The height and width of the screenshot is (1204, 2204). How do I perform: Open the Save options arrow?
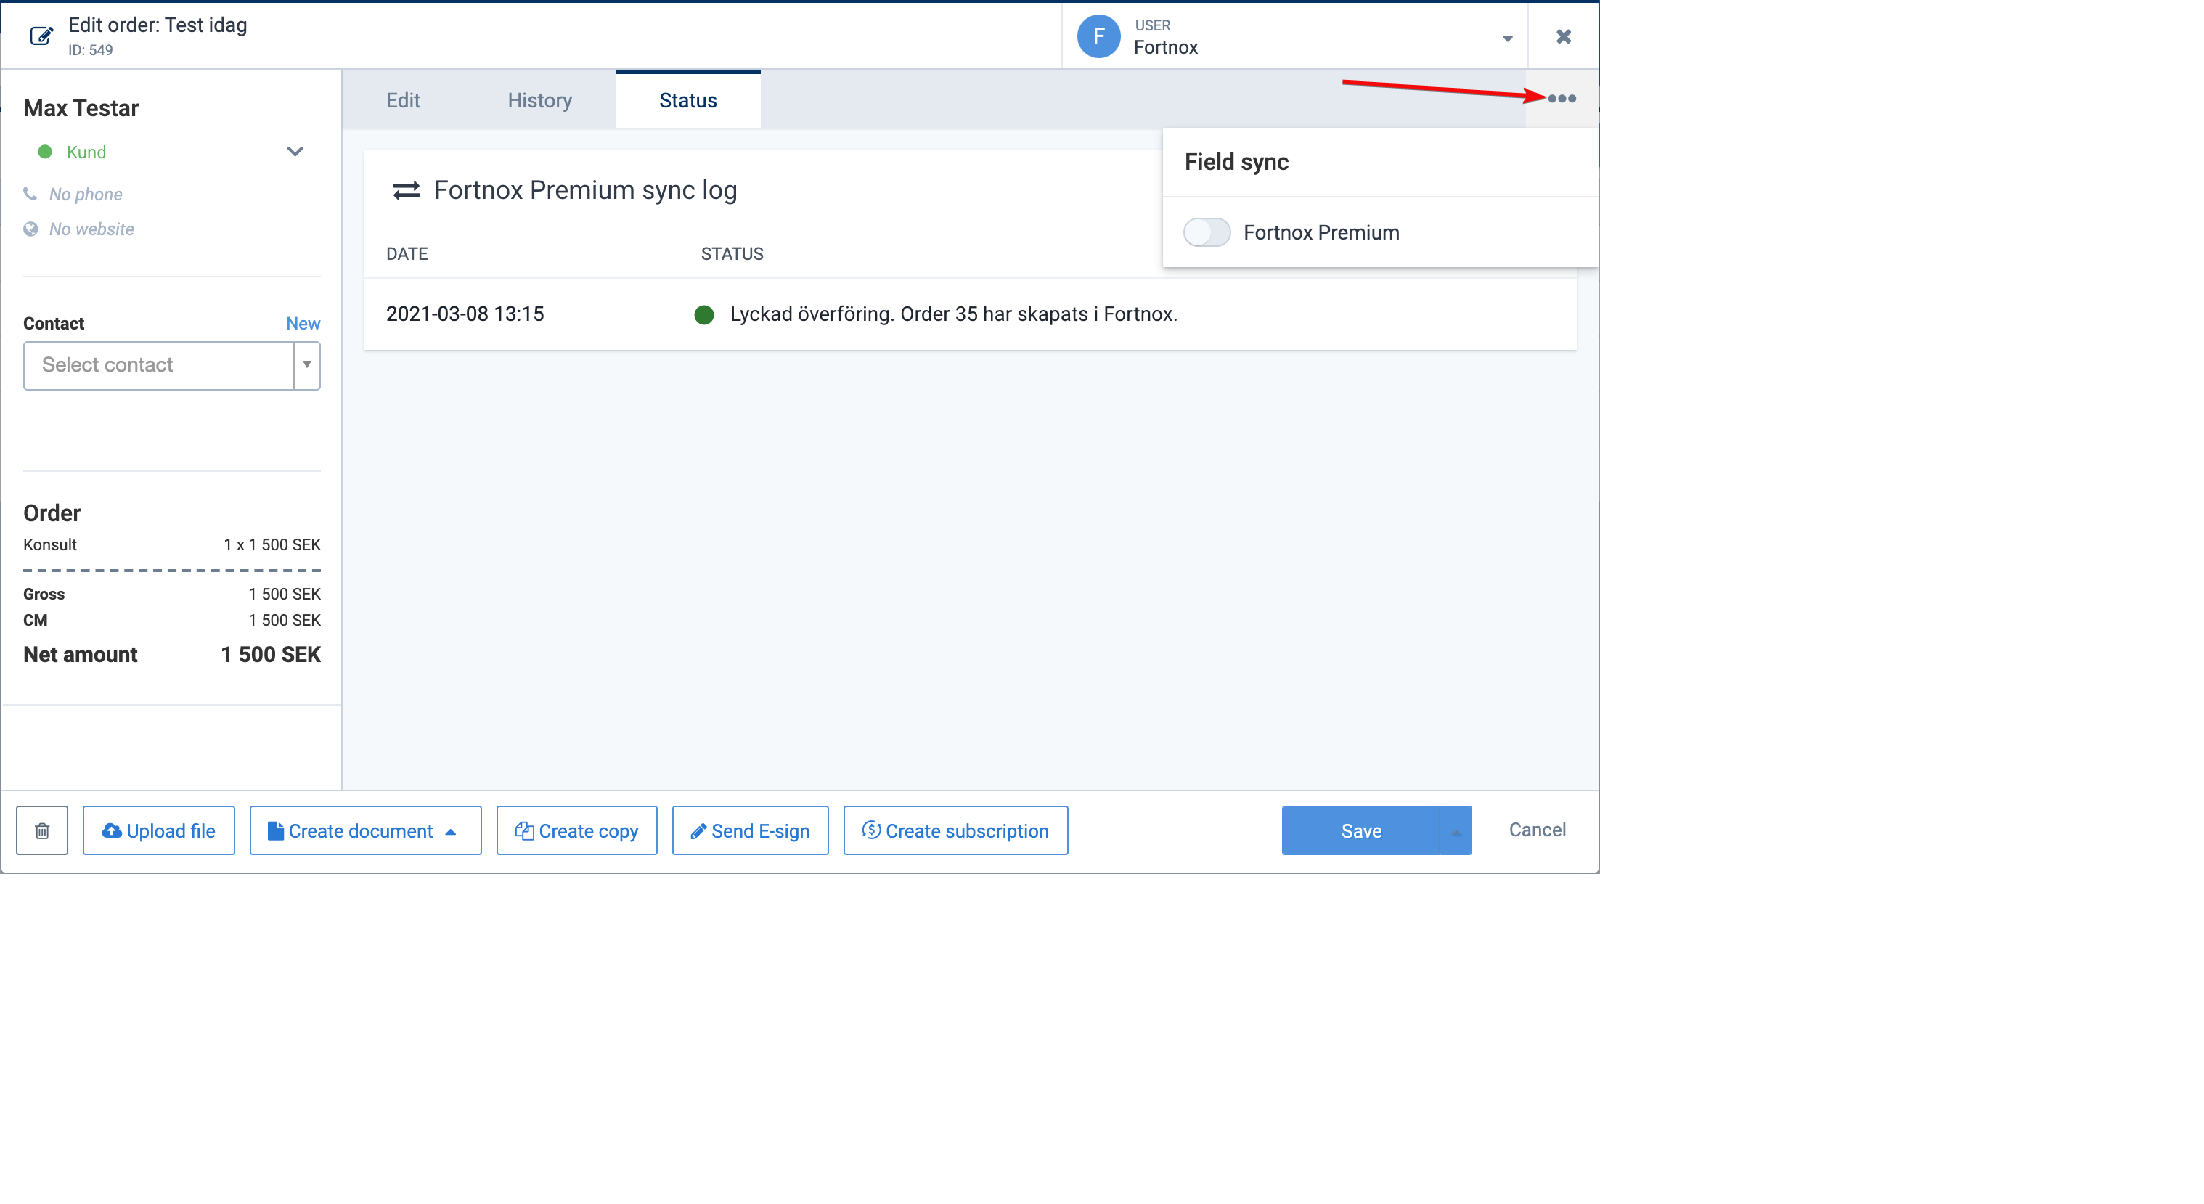1456,831
